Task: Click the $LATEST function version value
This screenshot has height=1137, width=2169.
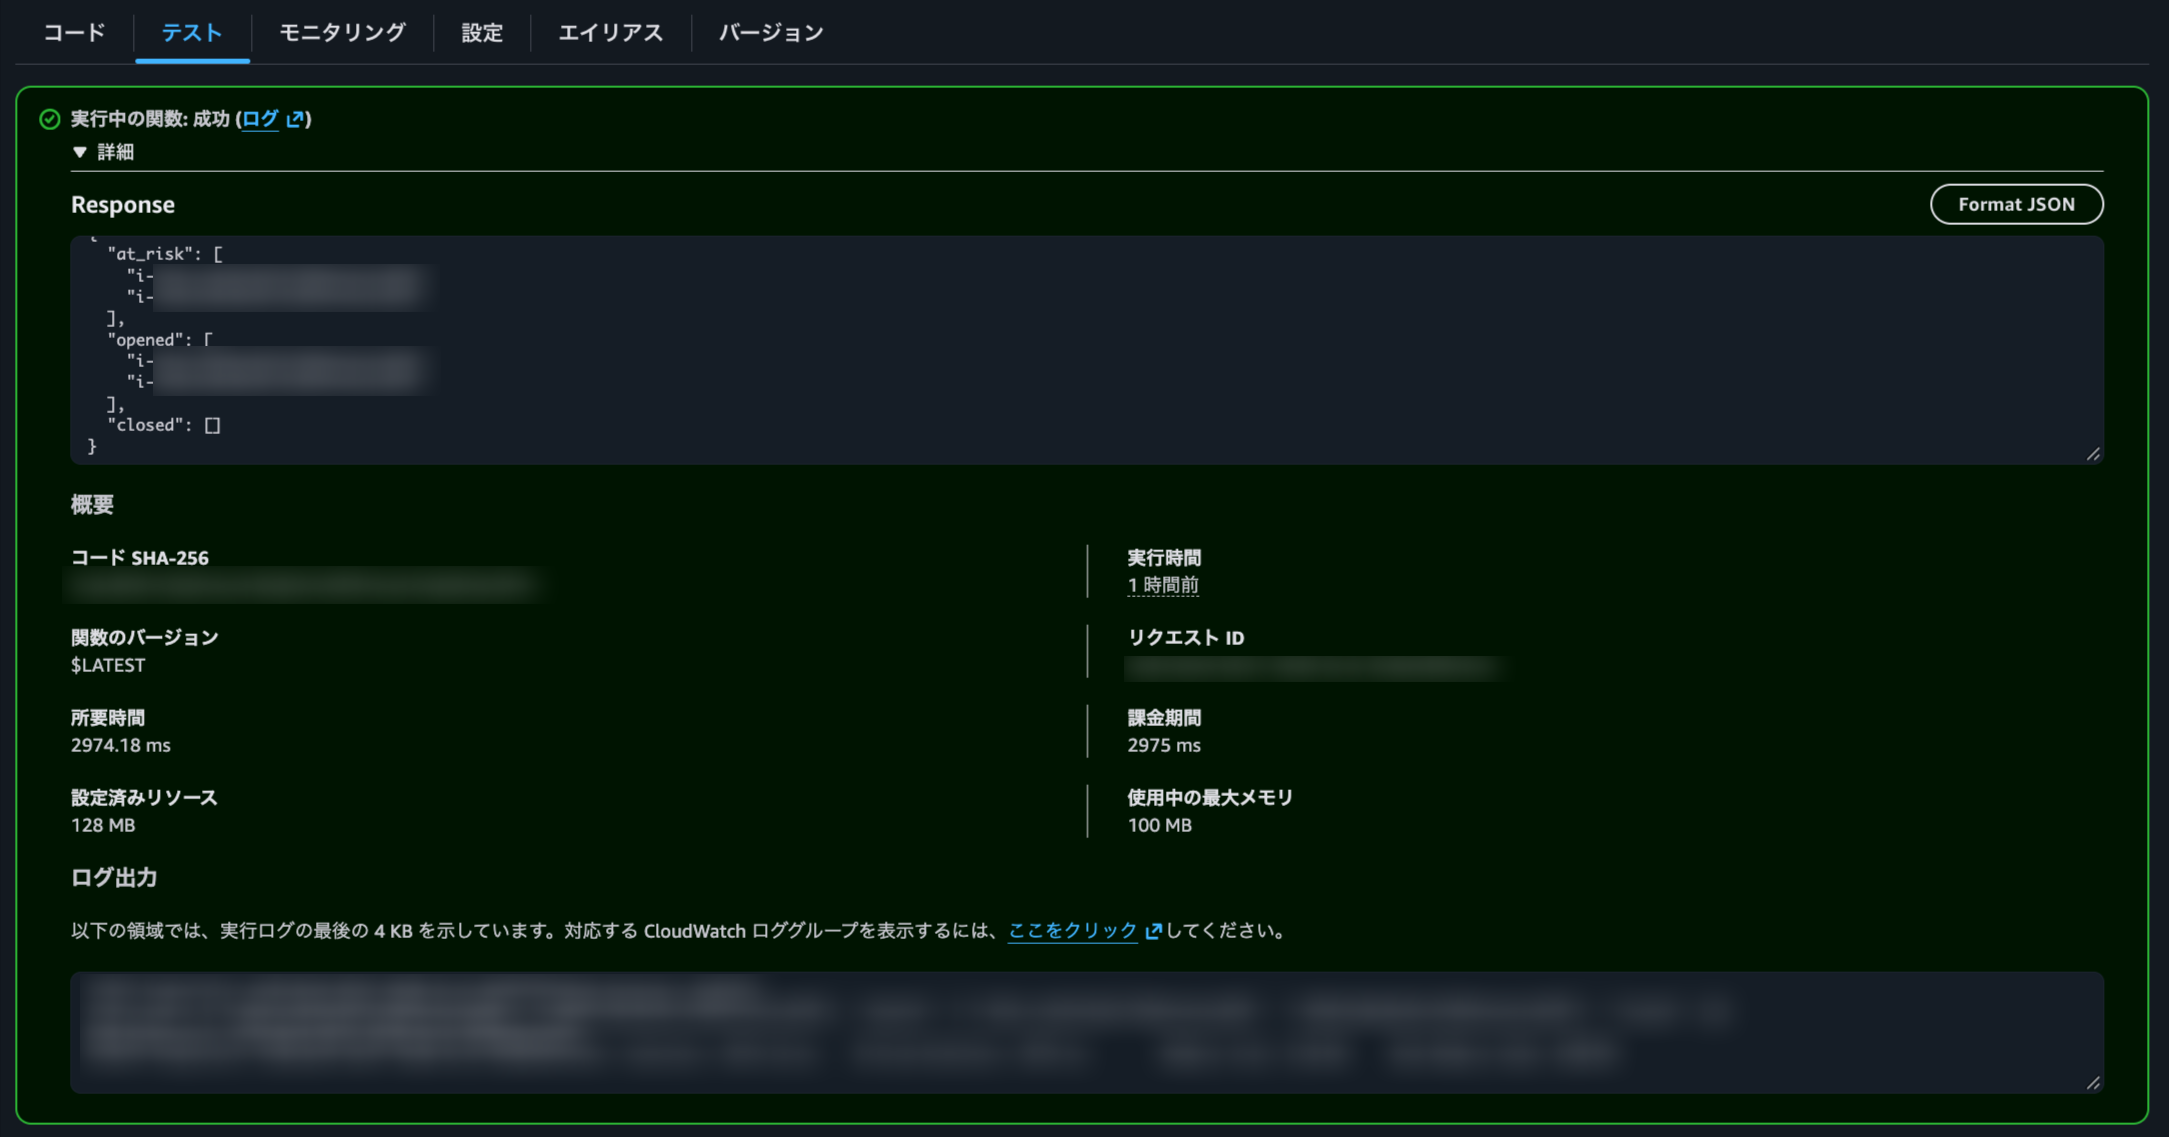Action: point(108,665)
